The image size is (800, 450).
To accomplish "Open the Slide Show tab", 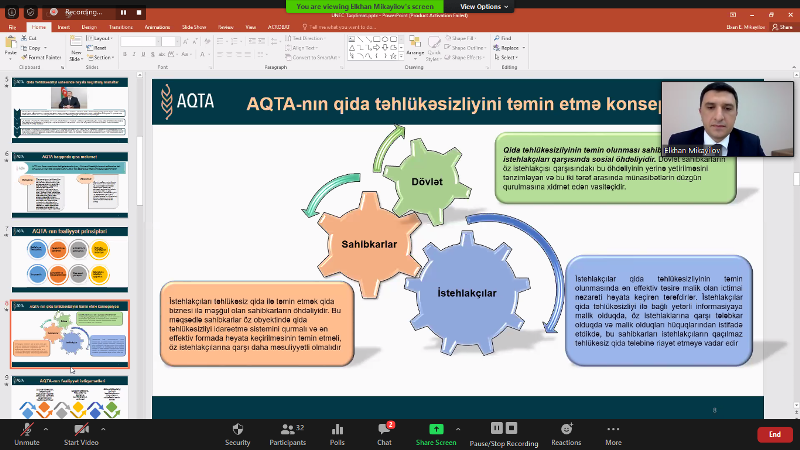I will [x=194, y=27].
